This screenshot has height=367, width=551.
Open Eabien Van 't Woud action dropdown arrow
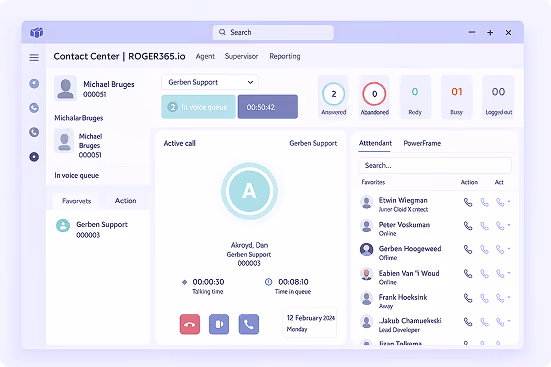pos(509,272)
